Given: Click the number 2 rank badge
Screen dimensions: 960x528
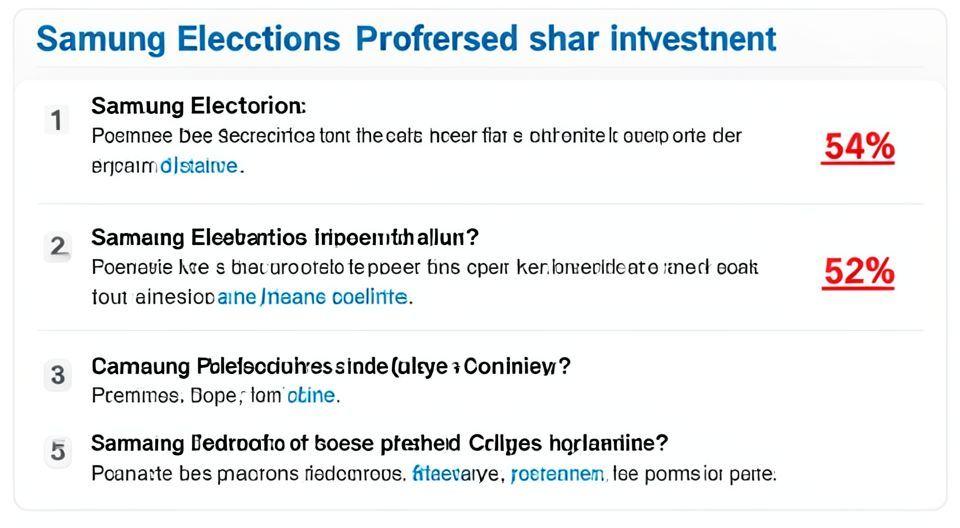Looking at the screenshot, I should click(58, 246).
